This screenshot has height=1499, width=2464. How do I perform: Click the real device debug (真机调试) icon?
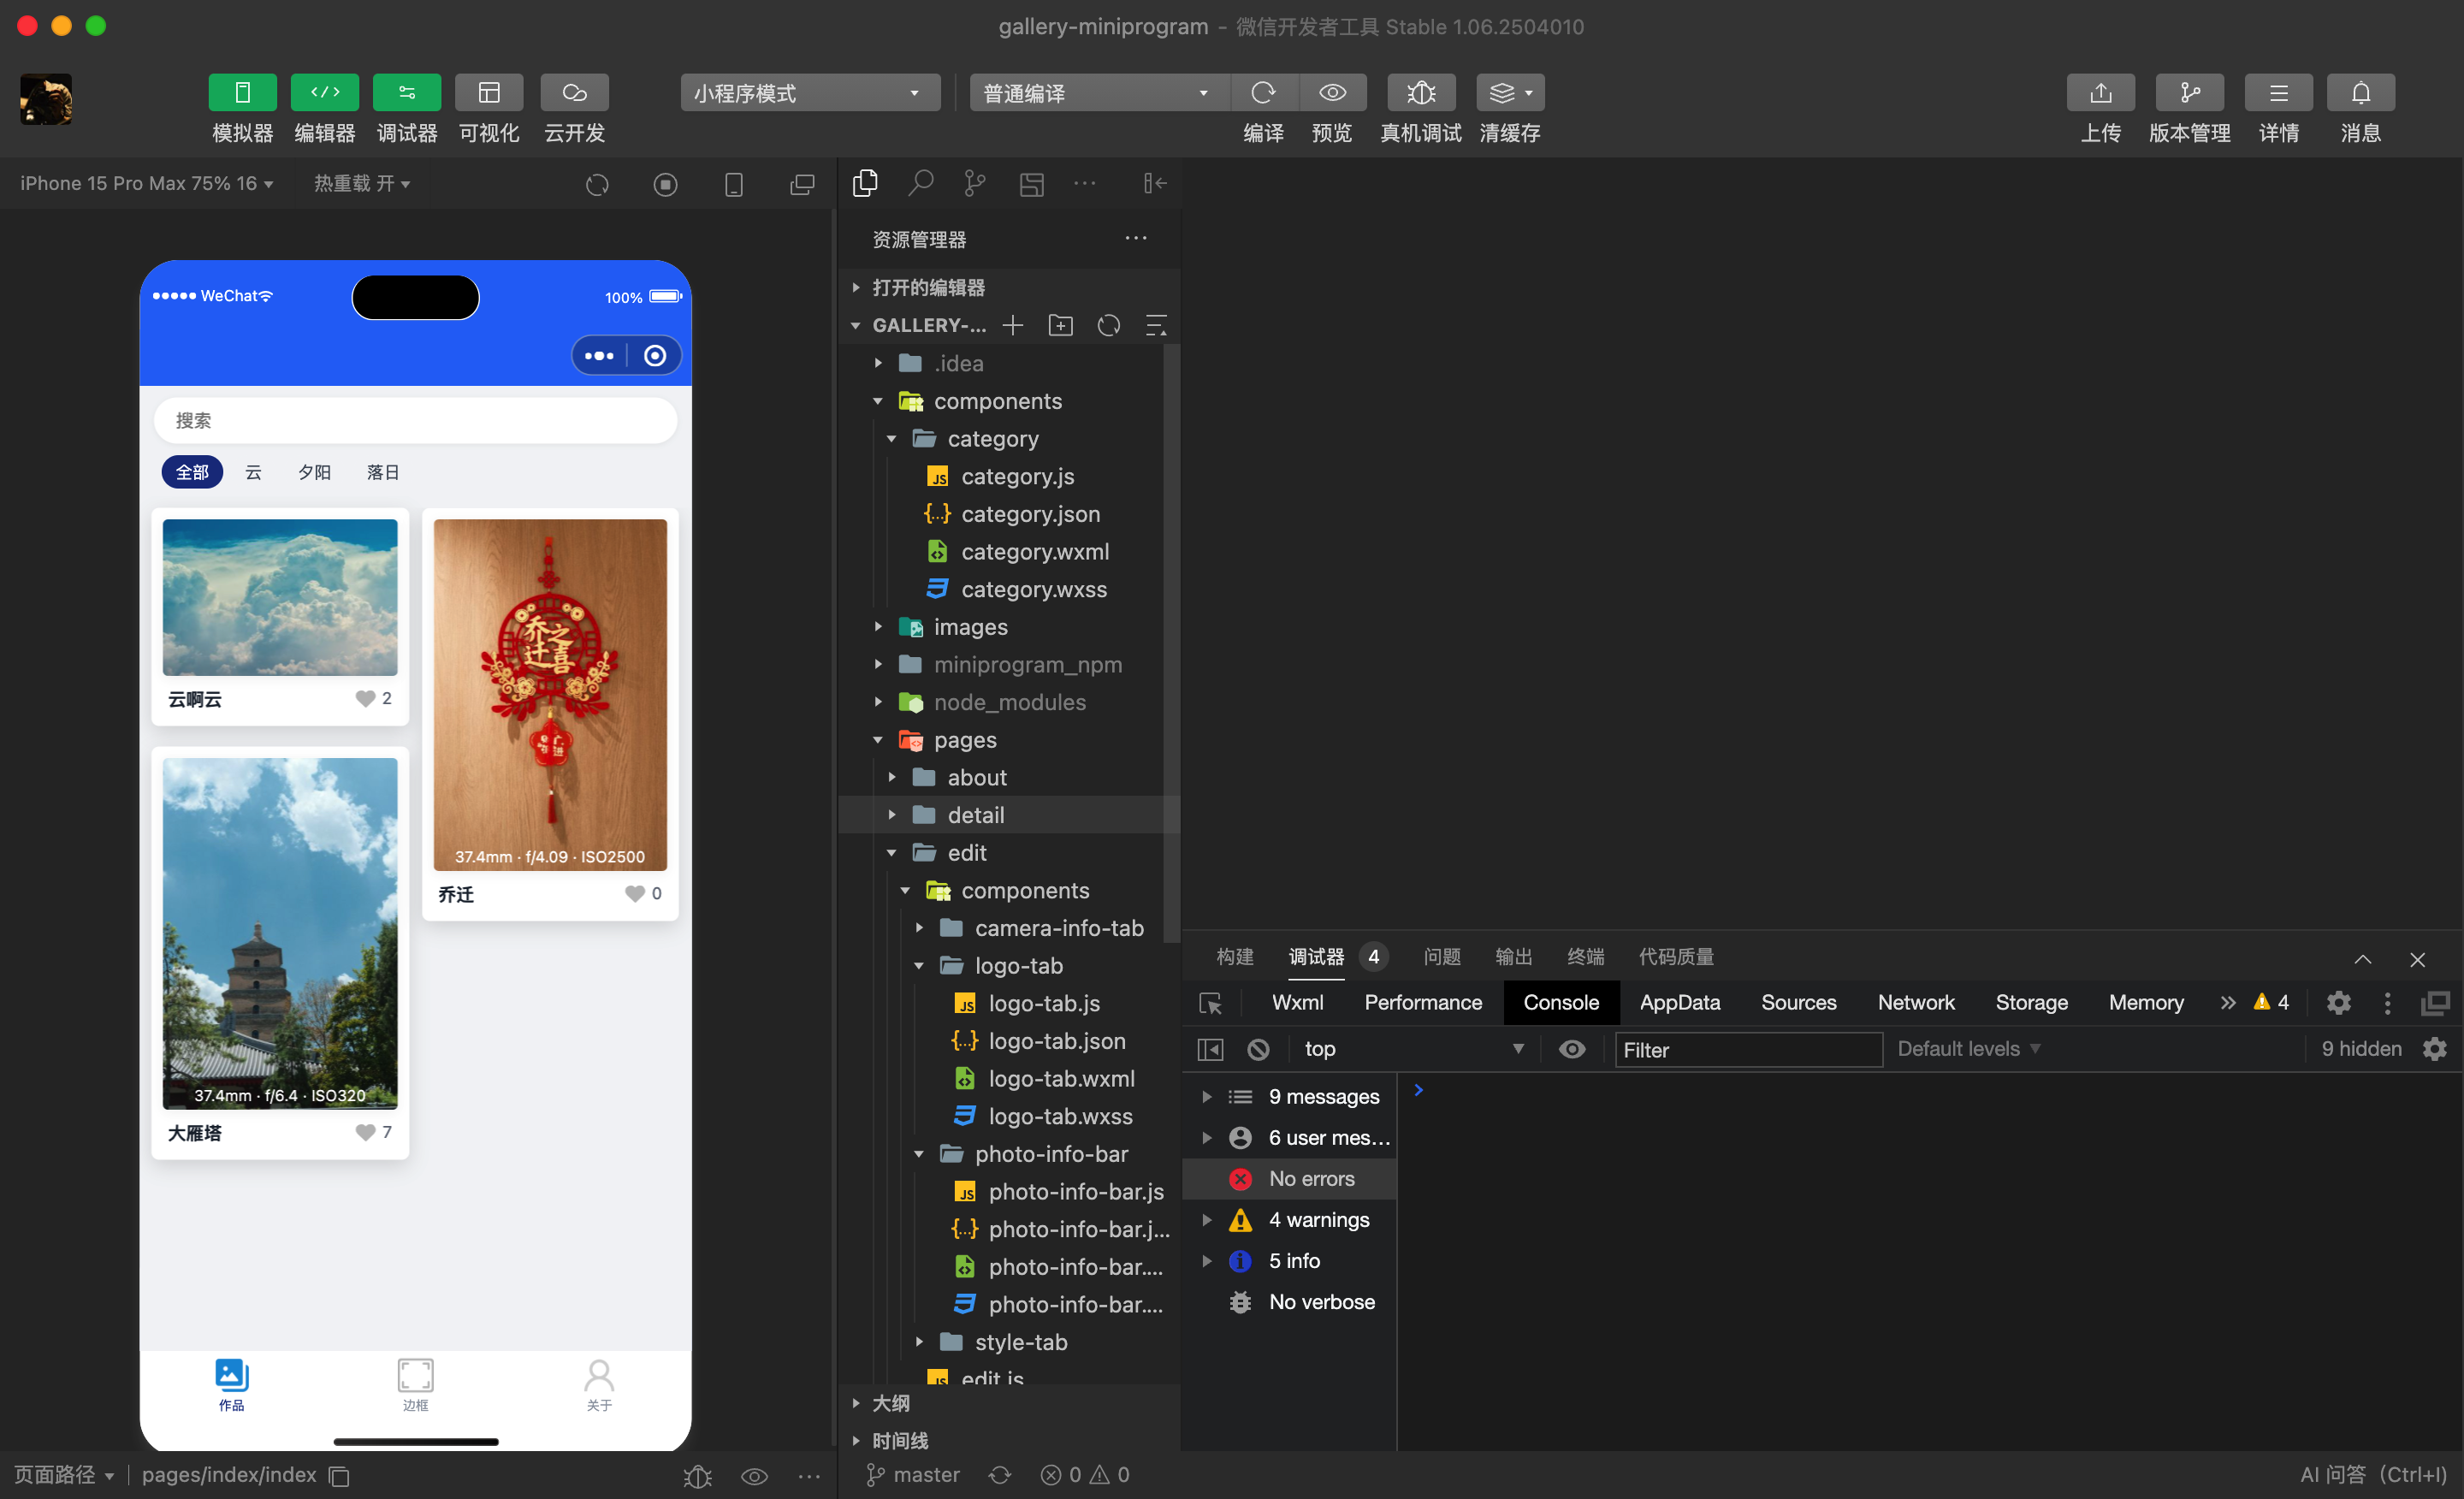1420,93
